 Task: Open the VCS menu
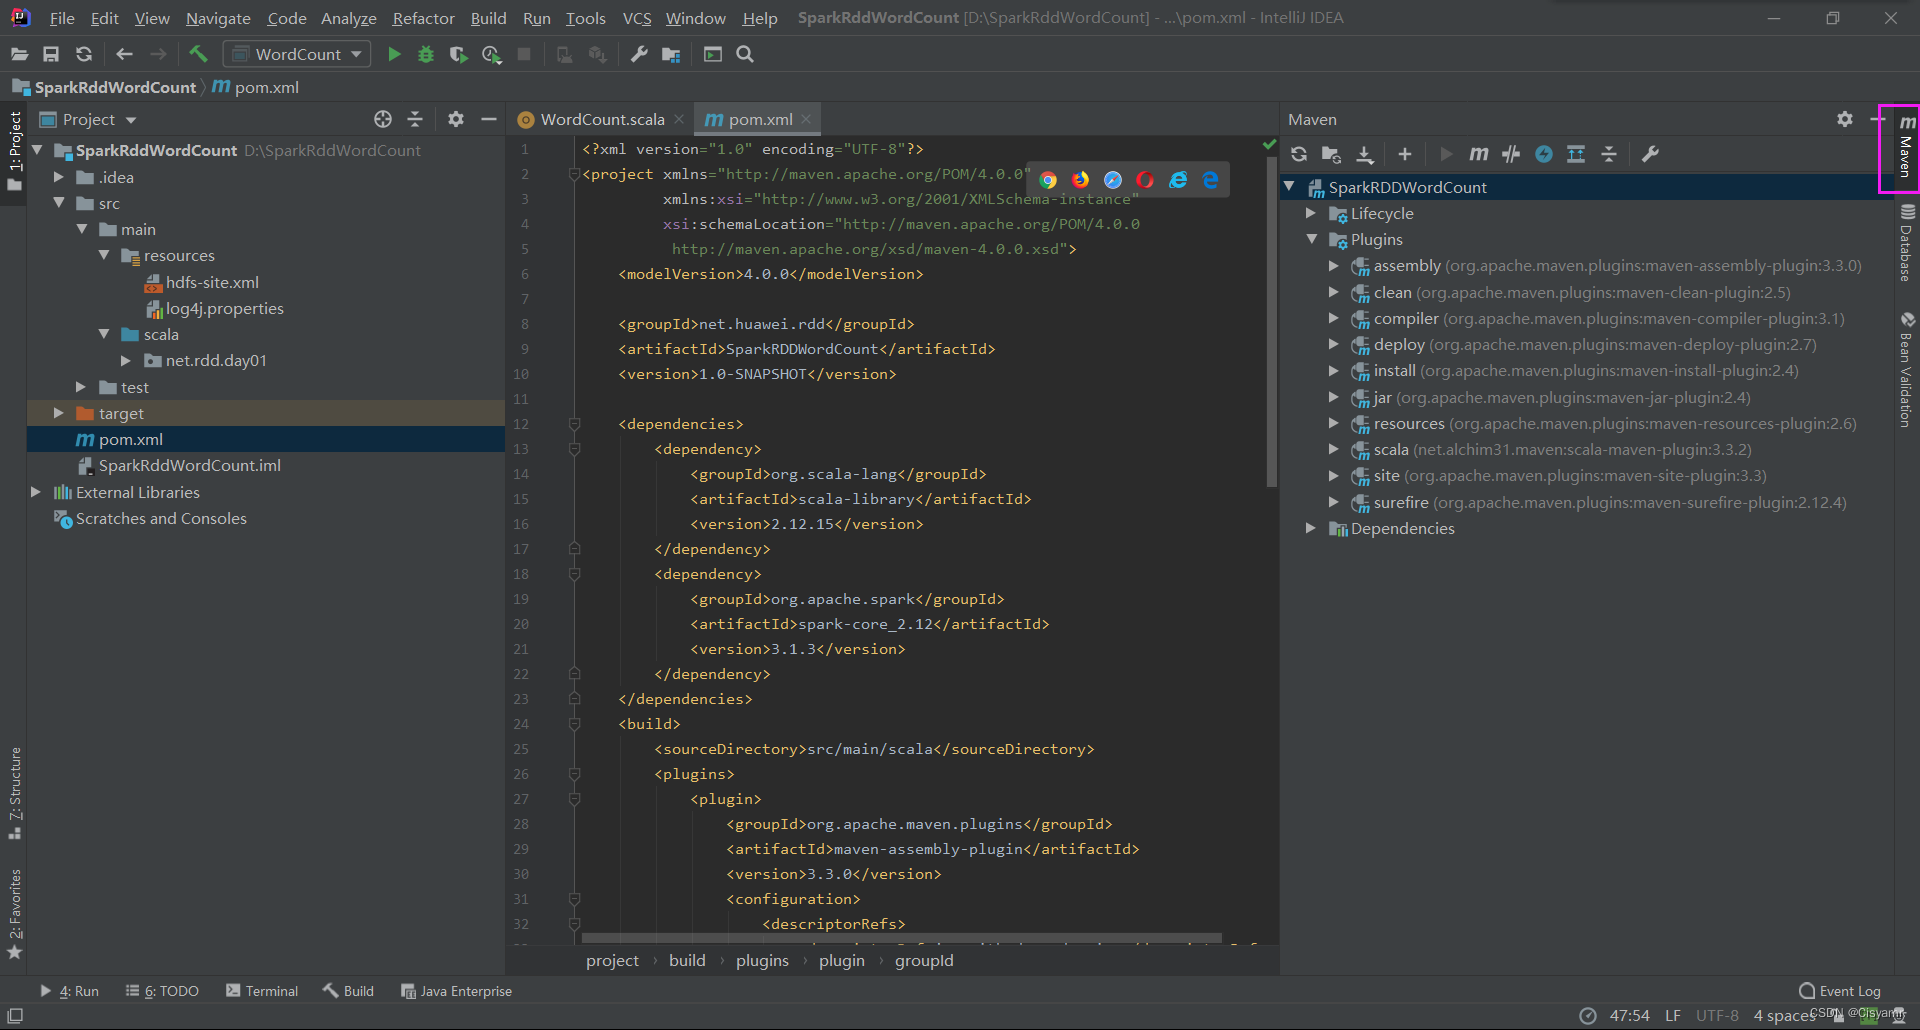[x=637, y=18]
